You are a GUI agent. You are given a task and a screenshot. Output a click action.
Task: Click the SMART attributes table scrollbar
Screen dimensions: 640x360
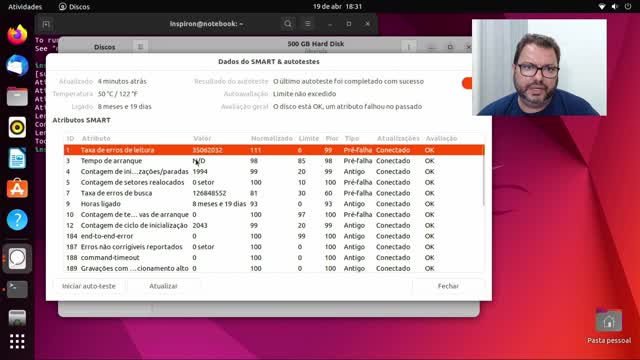(x=484, y=176)
